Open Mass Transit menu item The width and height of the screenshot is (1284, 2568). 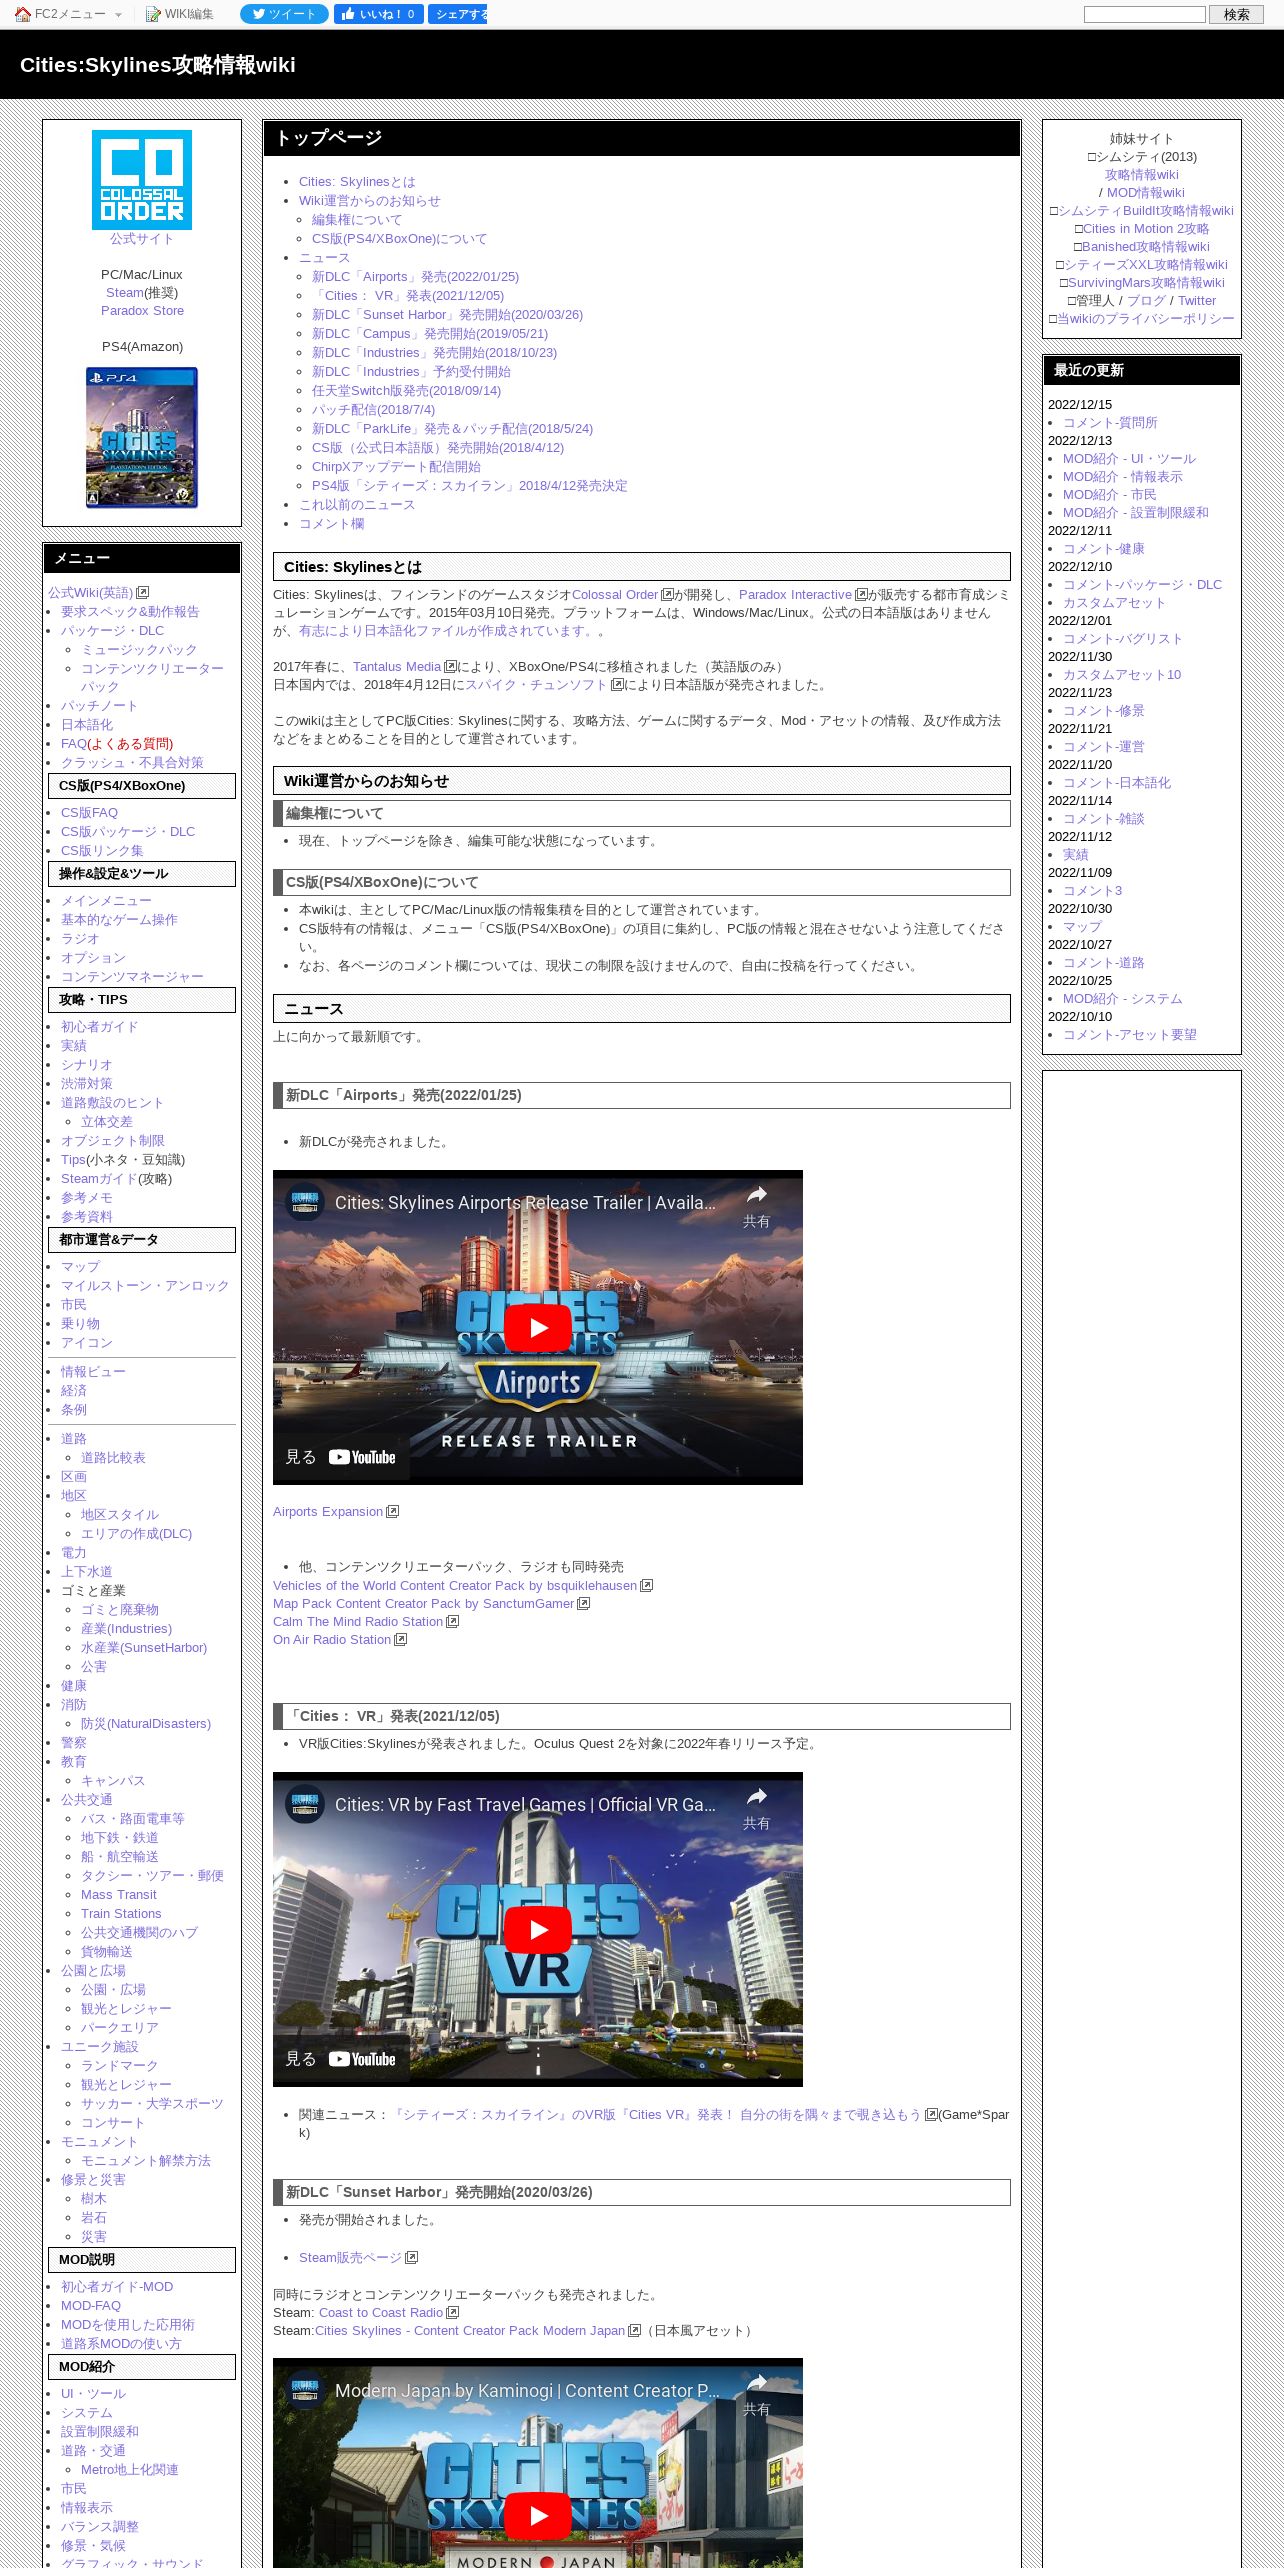click(119, 1895)
